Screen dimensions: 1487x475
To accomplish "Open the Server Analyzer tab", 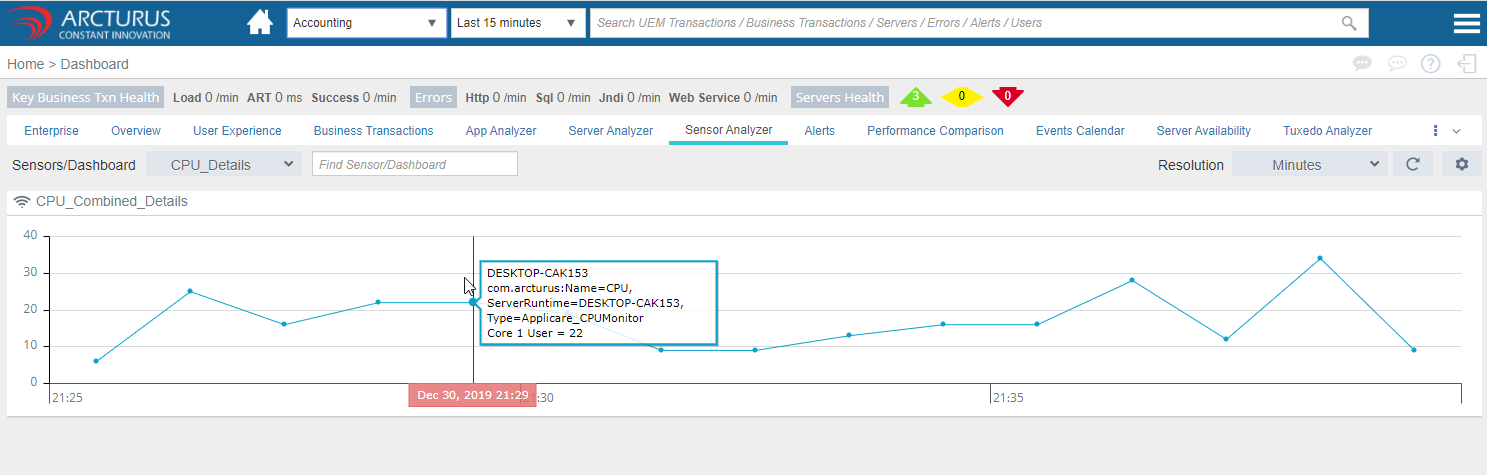I will tap(610, 131).
